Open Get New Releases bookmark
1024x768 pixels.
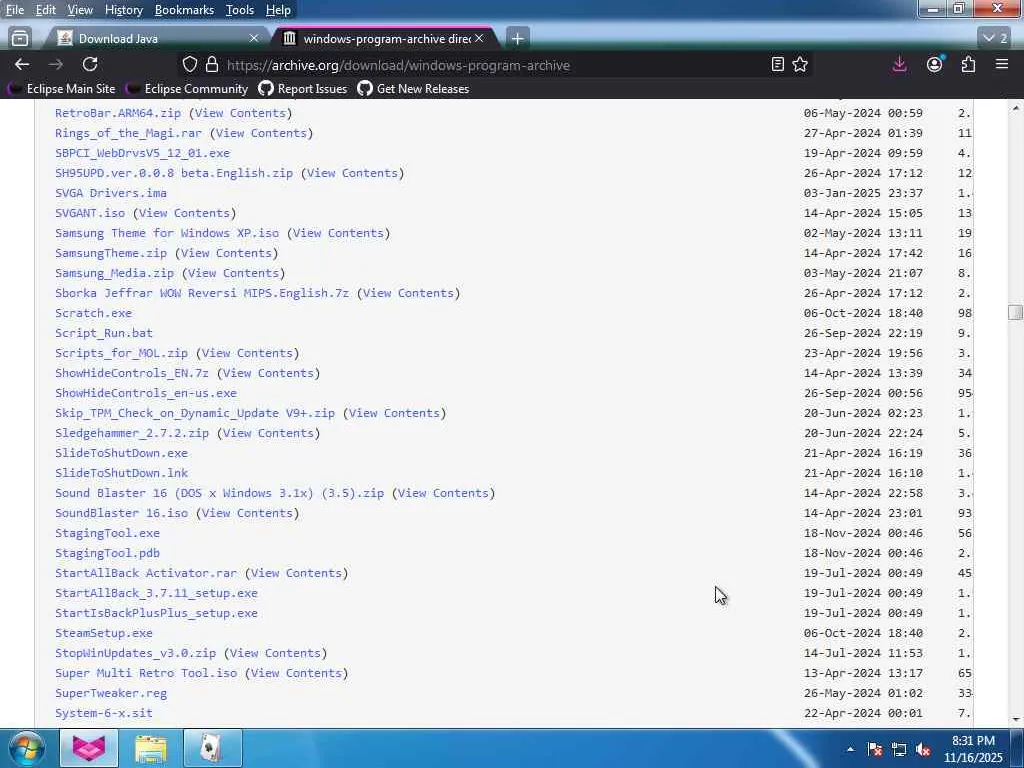click(x=413, y=89)
